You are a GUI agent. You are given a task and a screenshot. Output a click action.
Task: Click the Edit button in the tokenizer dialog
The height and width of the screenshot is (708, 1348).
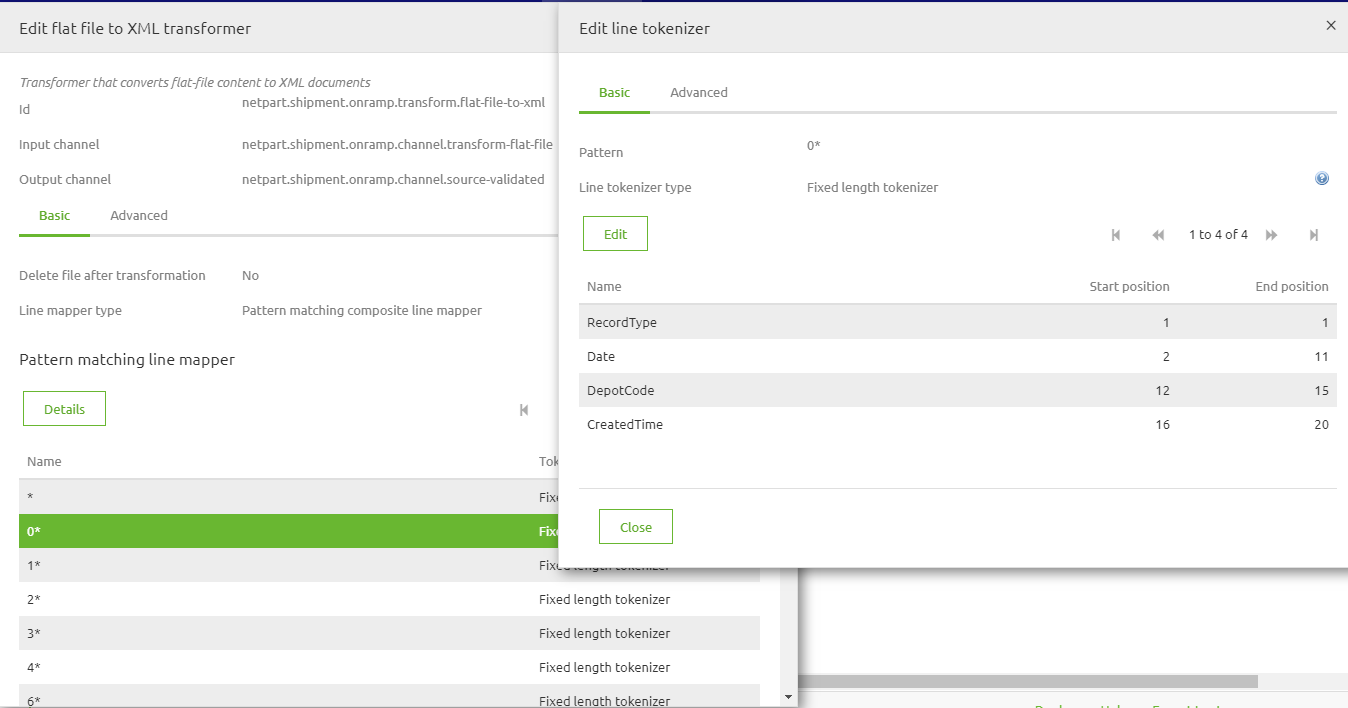point(614,233)
